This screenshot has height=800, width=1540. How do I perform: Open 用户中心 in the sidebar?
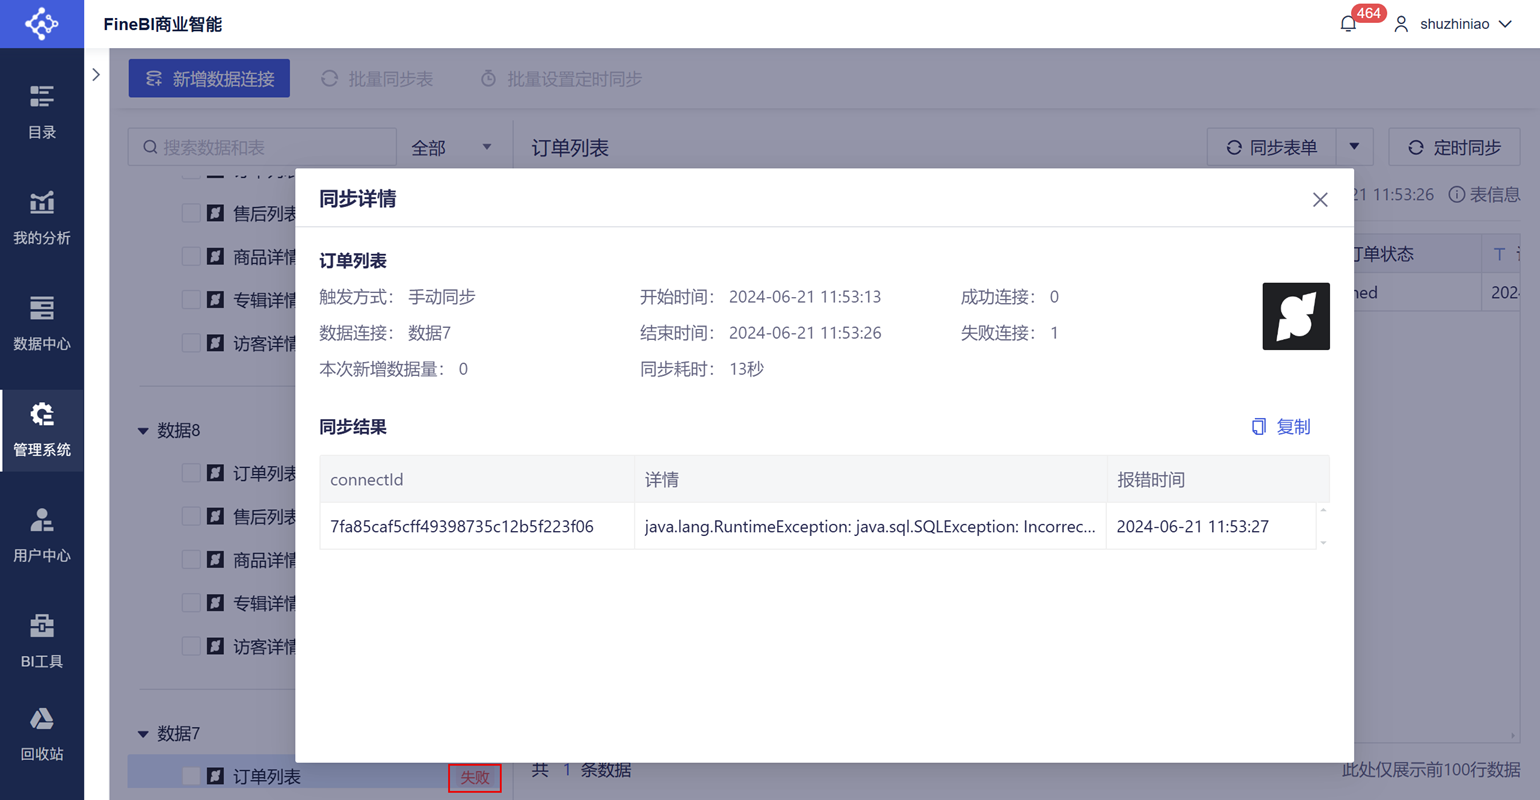[42, 535]
